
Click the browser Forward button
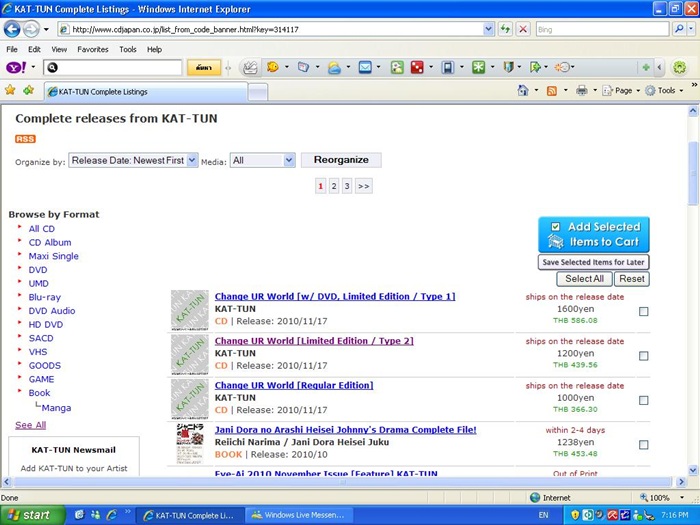pos(31,29)
